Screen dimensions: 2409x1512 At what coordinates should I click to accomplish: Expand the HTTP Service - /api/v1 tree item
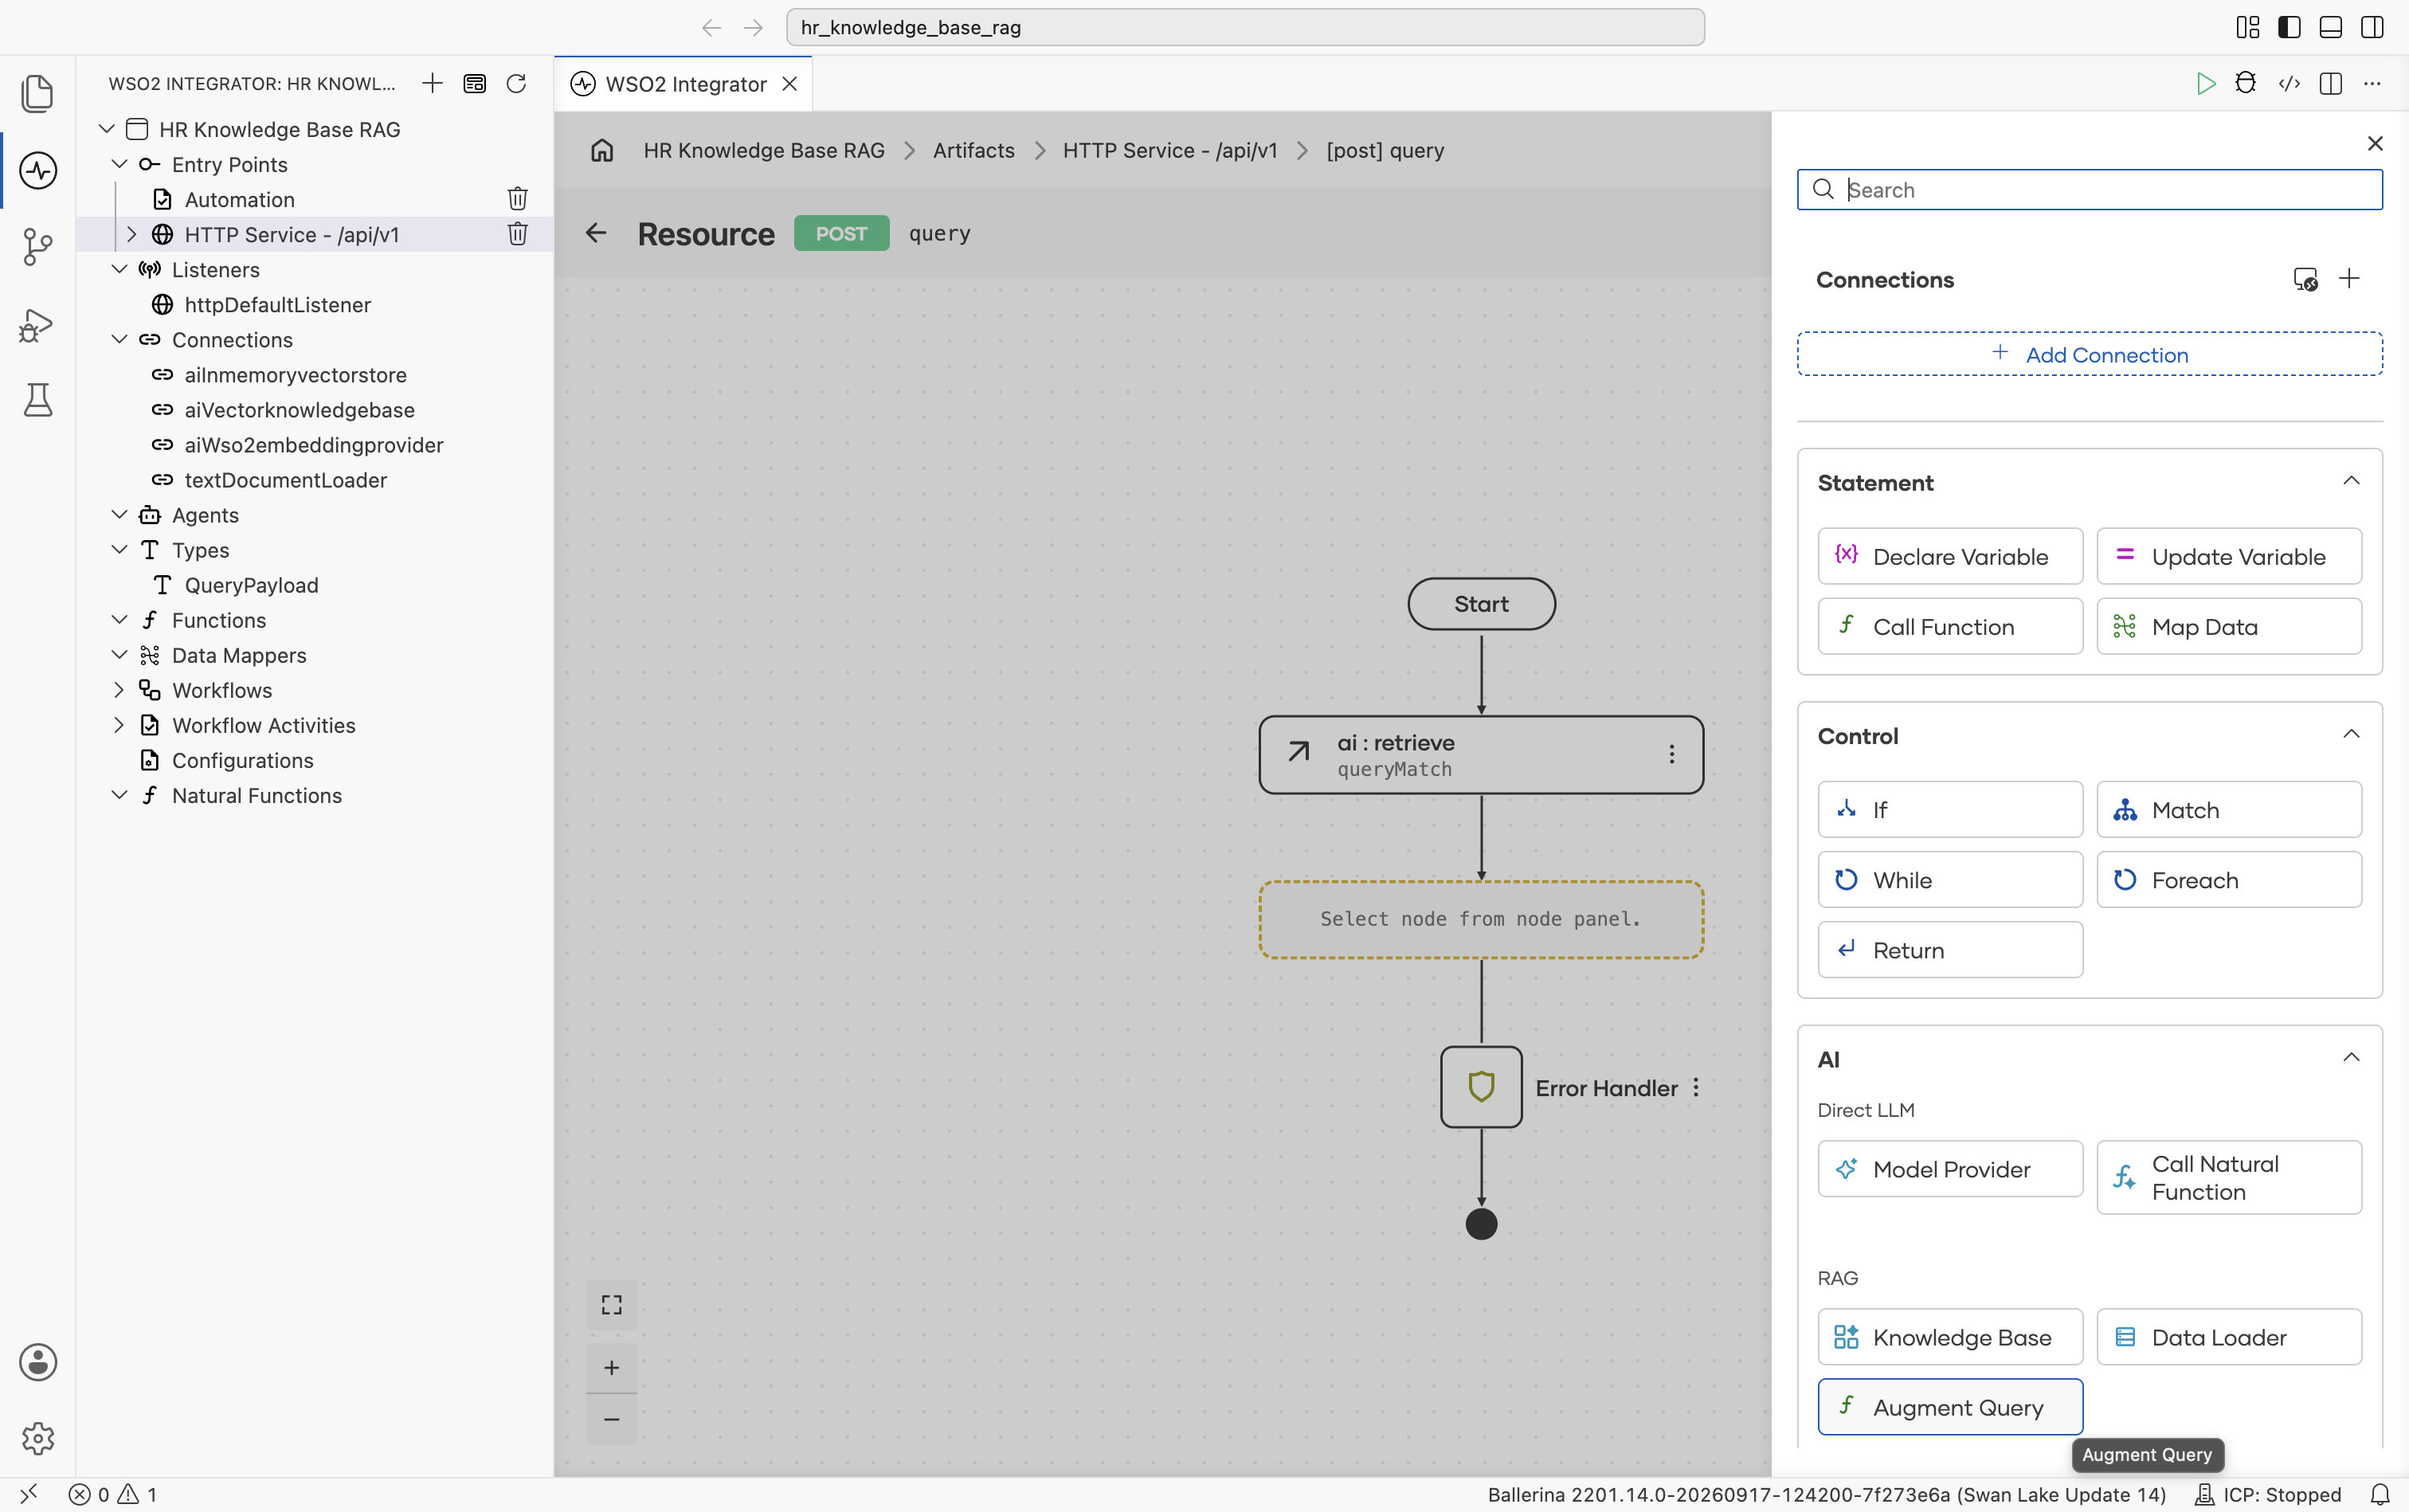tap(131, 234)
